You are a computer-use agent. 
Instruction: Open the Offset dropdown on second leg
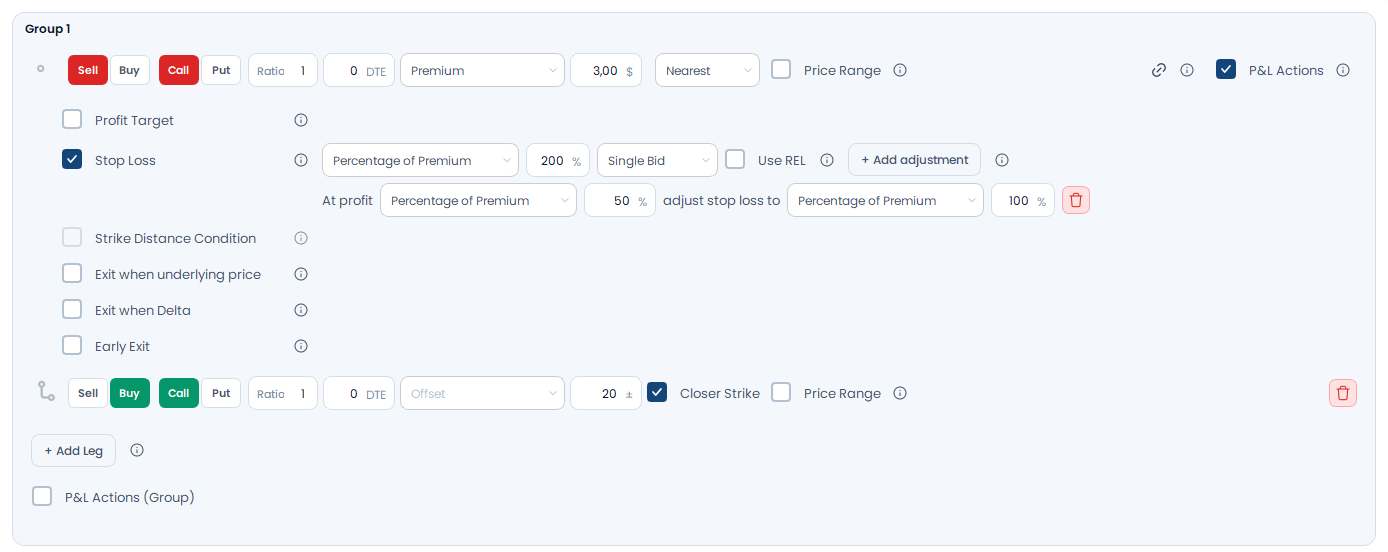point(482,393)
